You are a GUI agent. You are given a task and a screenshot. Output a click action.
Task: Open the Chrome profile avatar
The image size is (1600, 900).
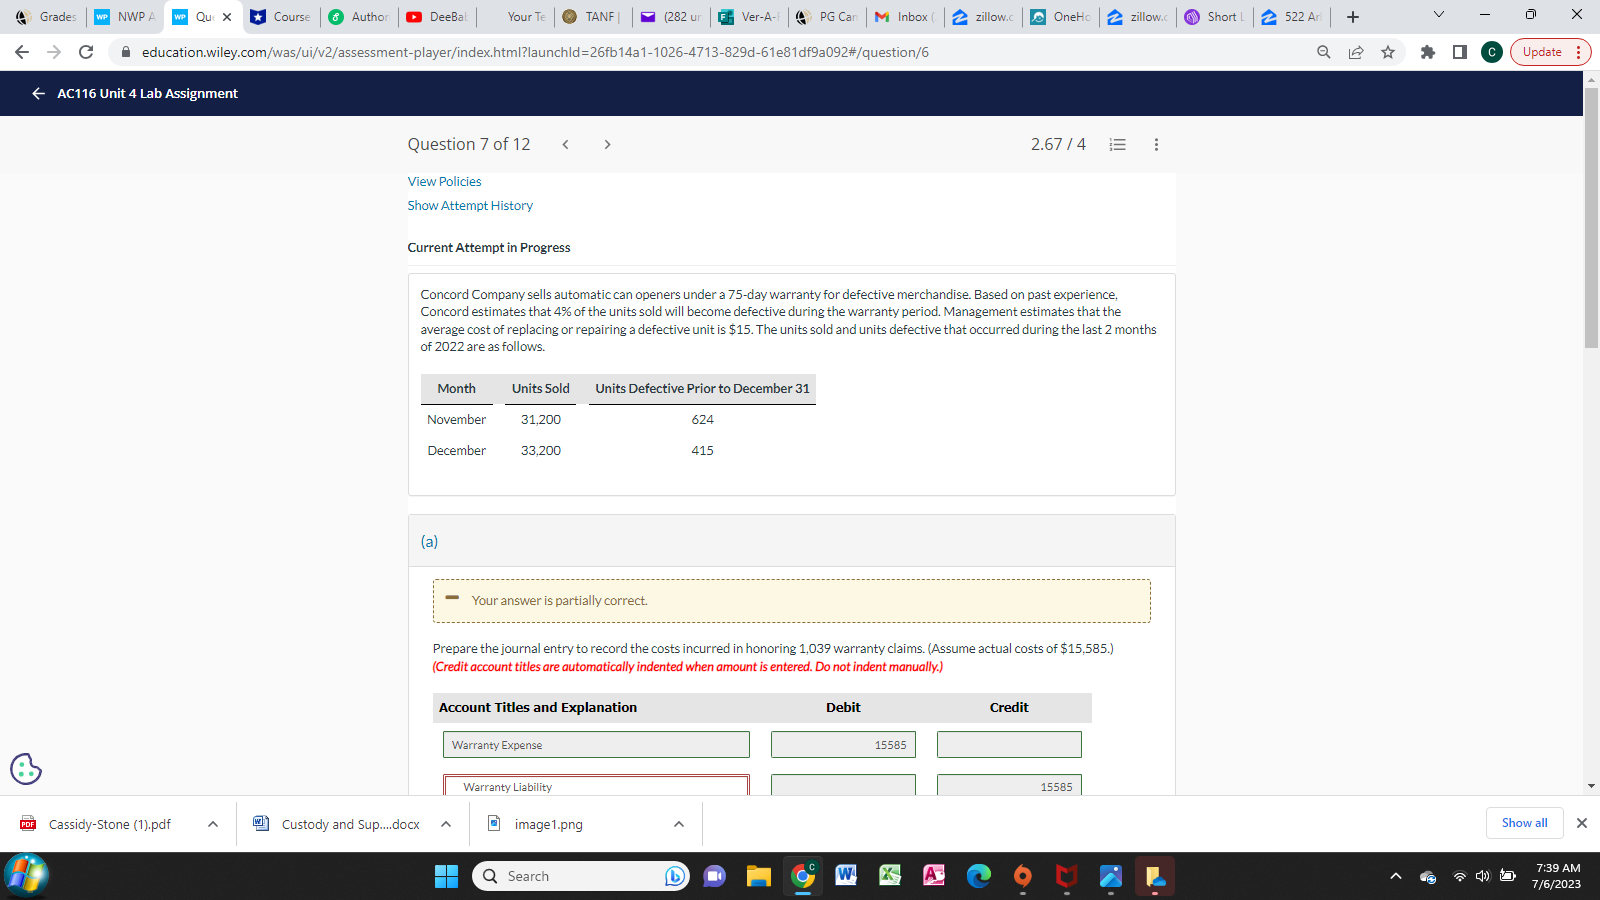coord(1492,52)
